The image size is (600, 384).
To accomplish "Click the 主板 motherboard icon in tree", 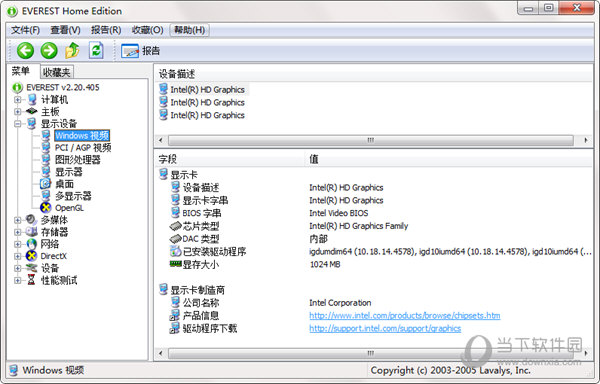I will click(x=32, y=111).
